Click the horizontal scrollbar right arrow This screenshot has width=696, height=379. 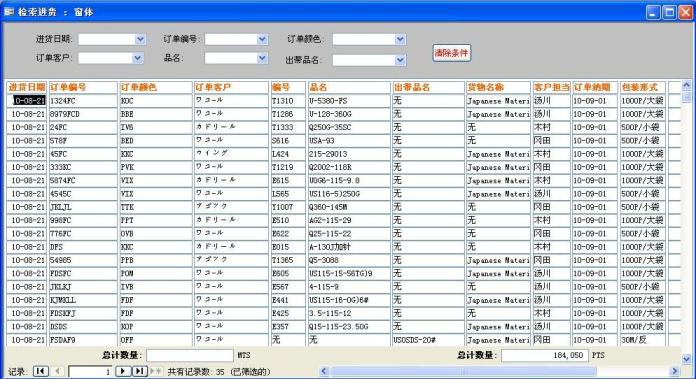(x=675, y=371)
